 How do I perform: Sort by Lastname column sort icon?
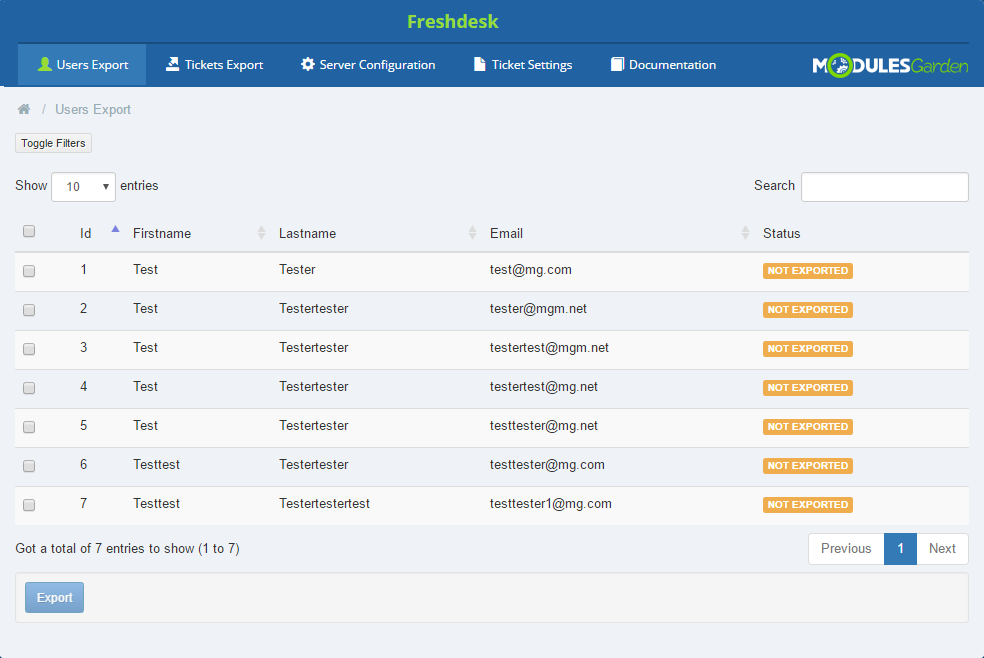[x=472, y=233]
